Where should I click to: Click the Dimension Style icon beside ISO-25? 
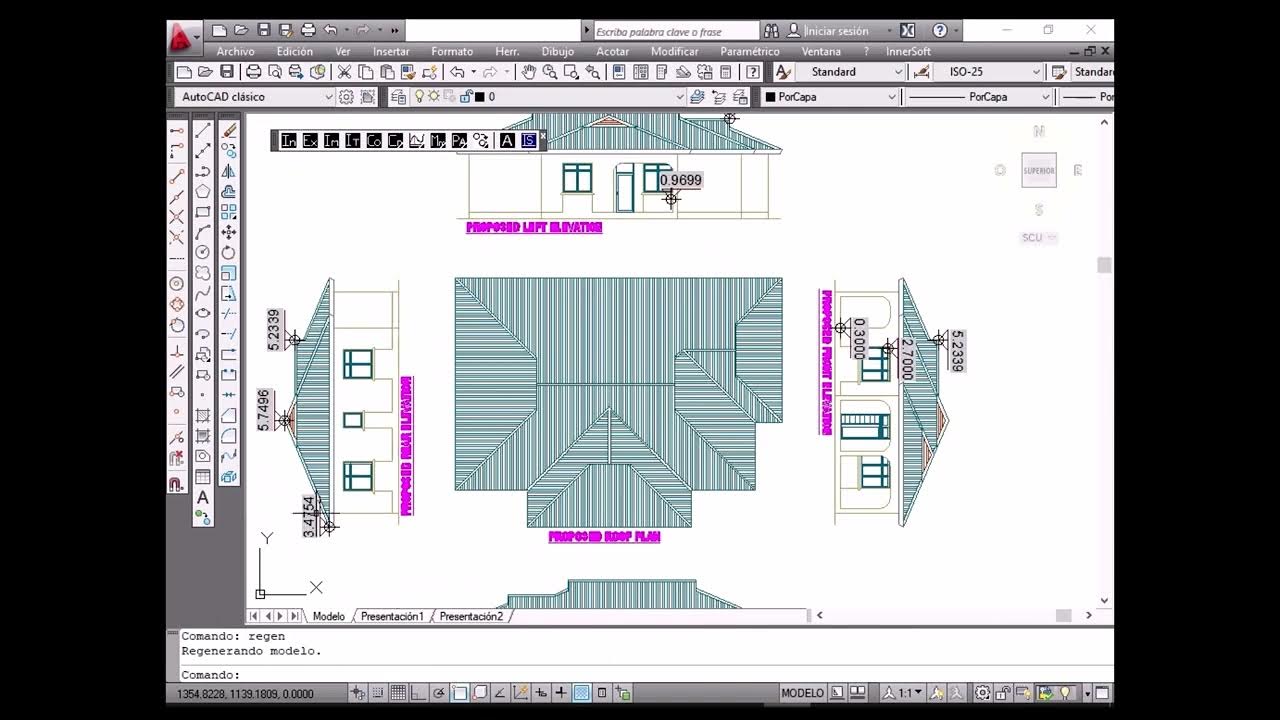[922, 71]
